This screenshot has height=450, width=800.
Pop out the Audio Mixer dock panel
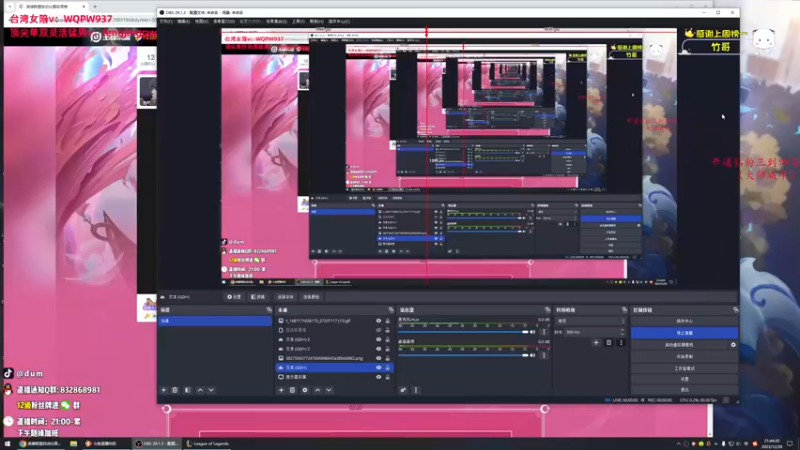click(x=547, y=310)
